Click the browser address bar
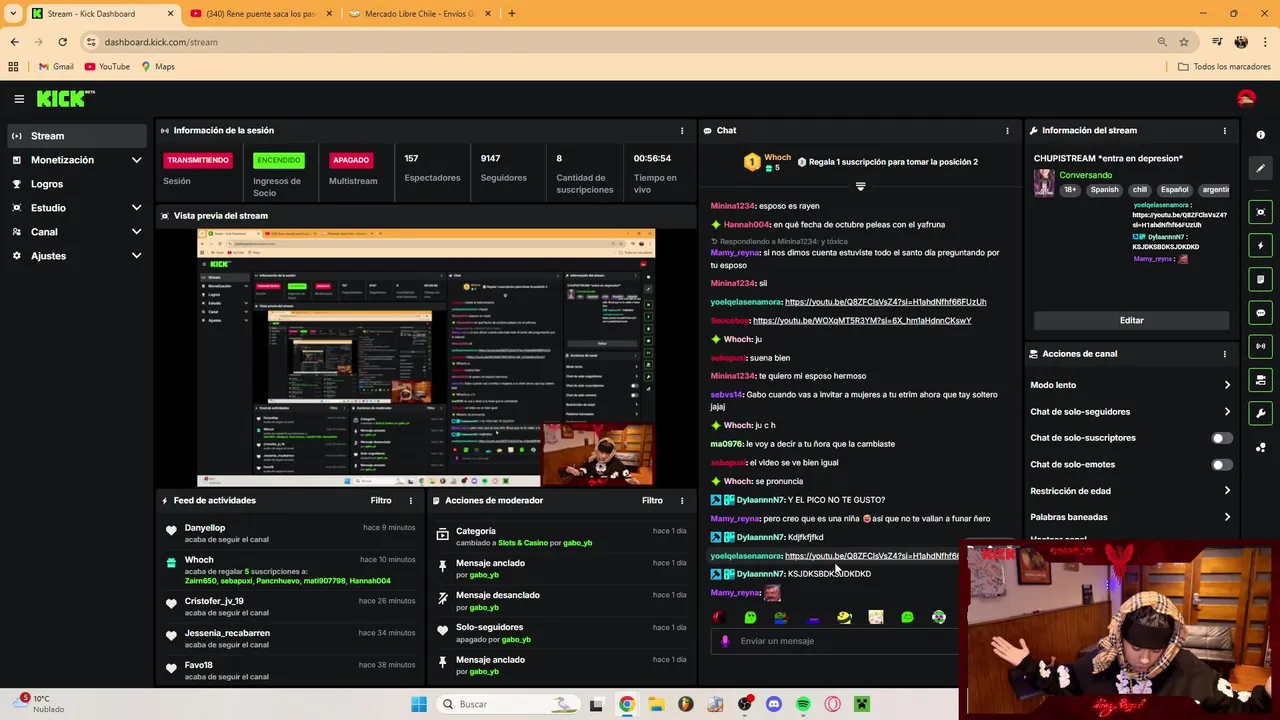This screenshot has width=1280, height=720. click(620, 42)
